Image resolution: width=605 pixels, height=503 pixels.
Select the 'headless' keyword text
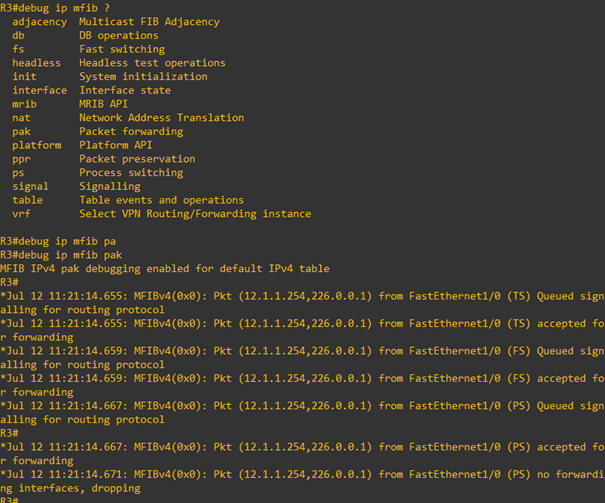(36, 63)
